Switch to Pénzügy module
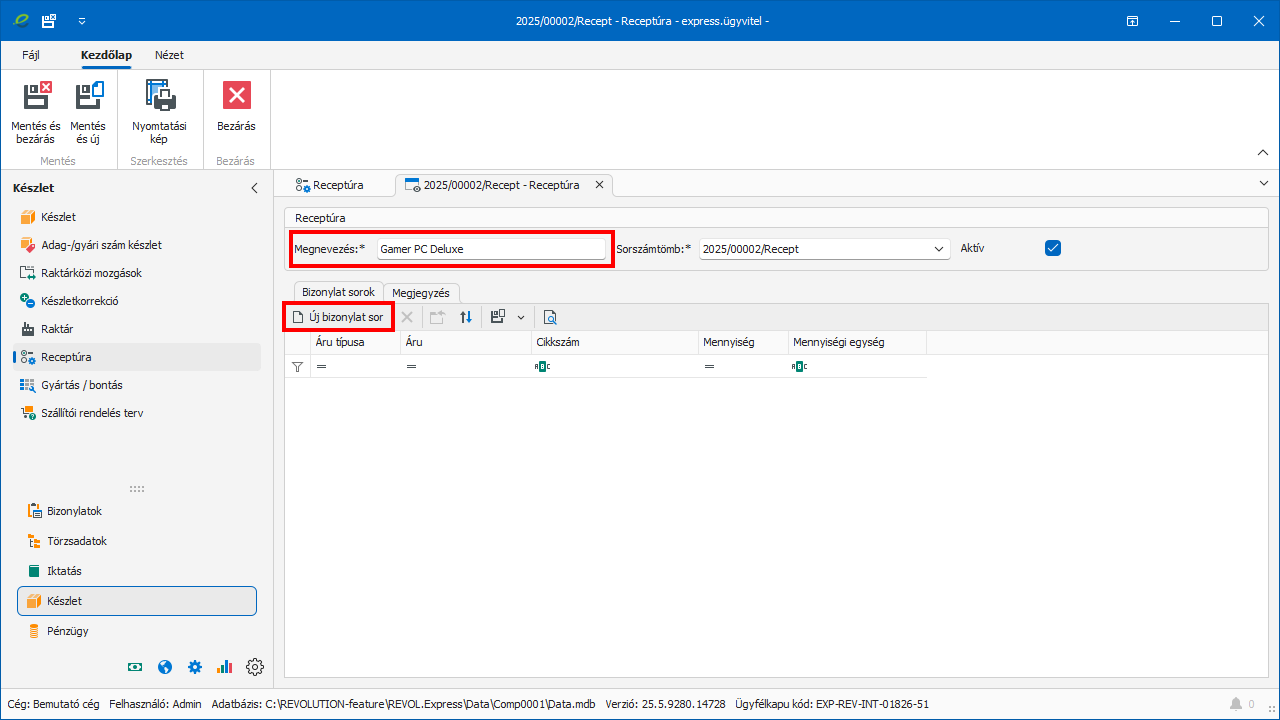Viewport: 1280px width, 720px height. click(x=137, y=631)
